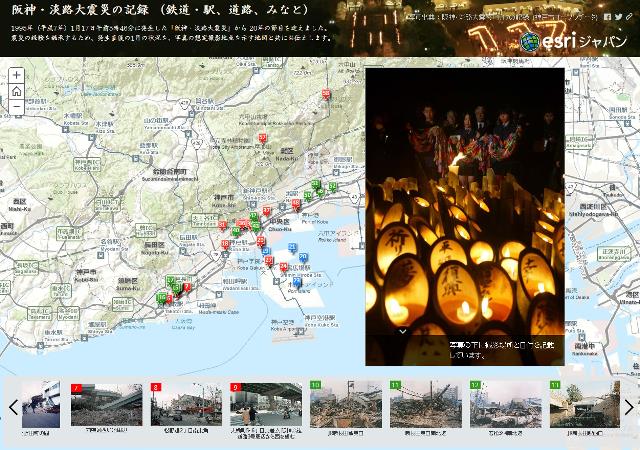Select green map marker 17
640x450 pixels.
coord(170,280)
